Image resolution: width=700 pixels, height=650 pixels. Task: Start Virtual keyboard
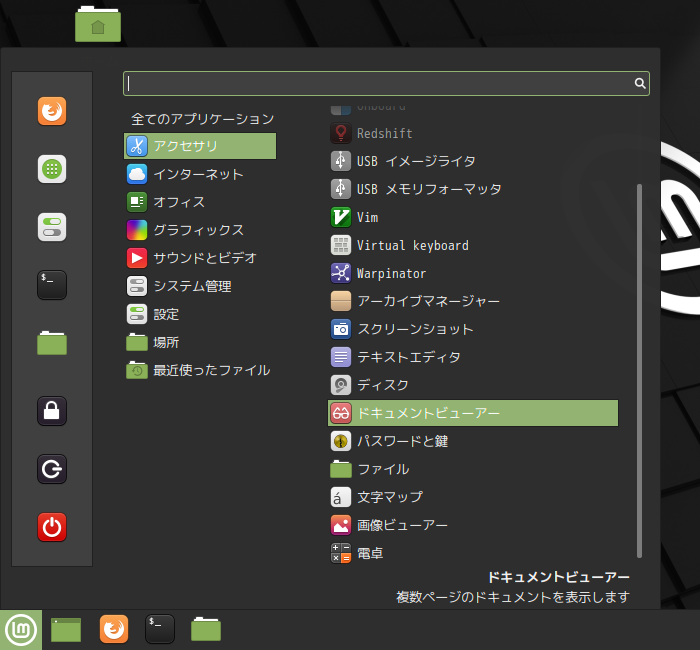[x=473, y=245]
